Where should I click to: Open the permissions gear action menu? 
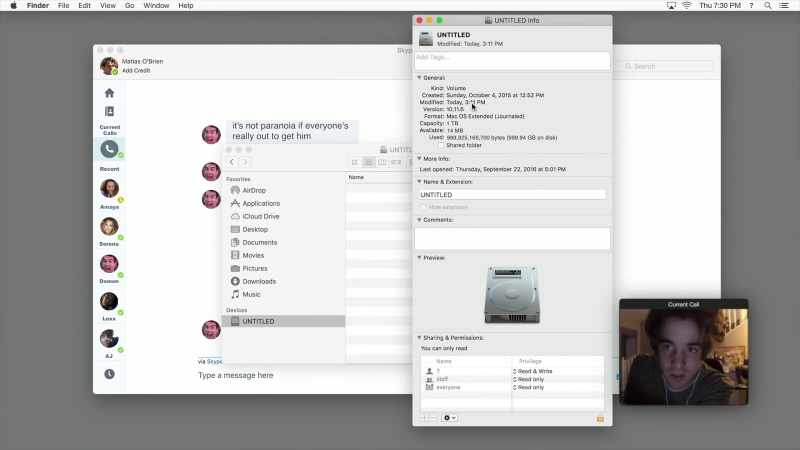pos(449,418)
